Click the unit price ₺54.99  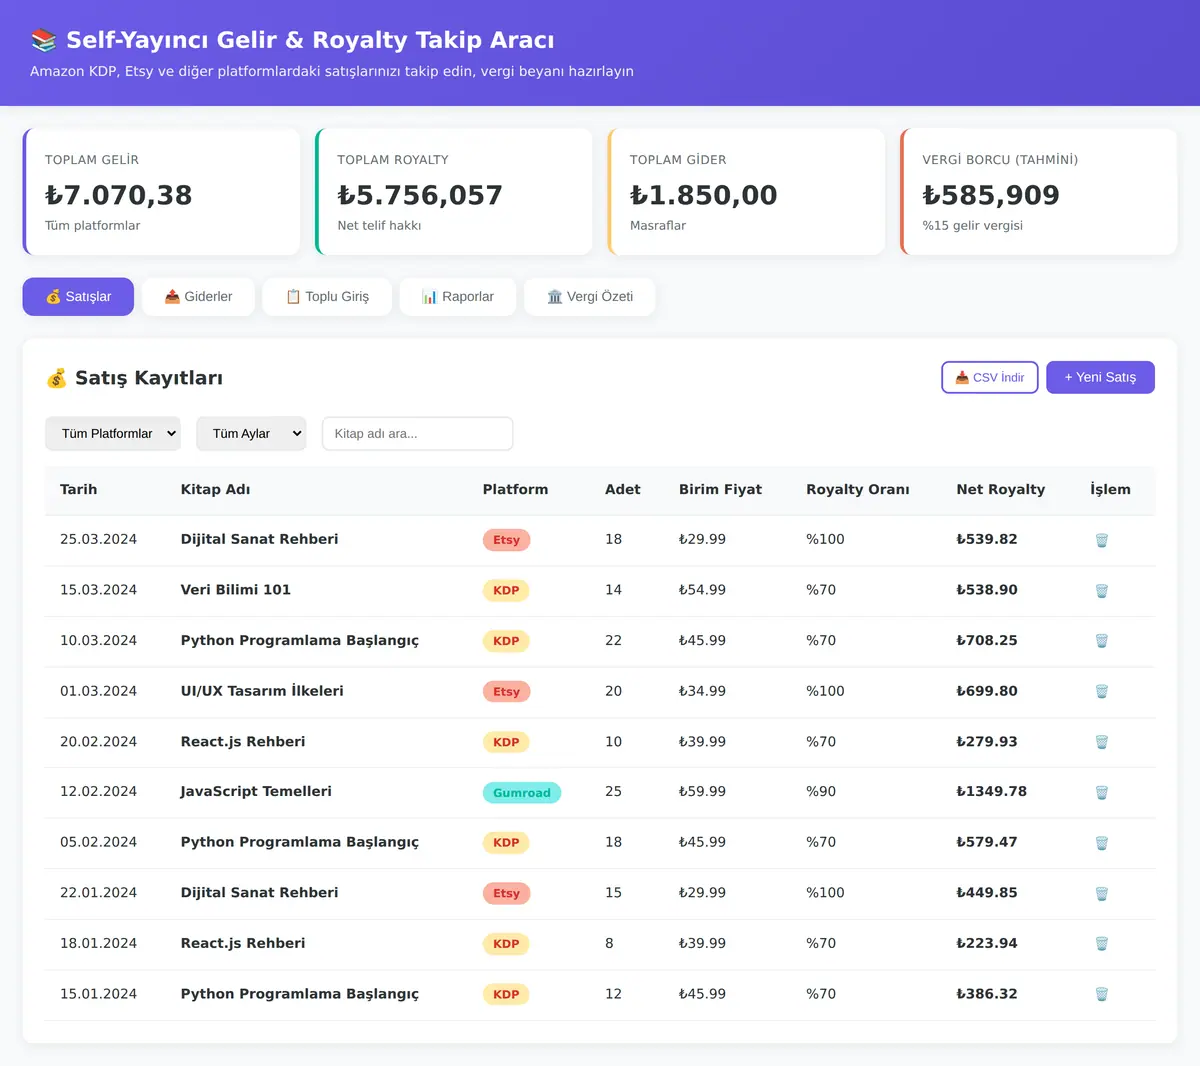pyautogui.click(x=702, y=590)
